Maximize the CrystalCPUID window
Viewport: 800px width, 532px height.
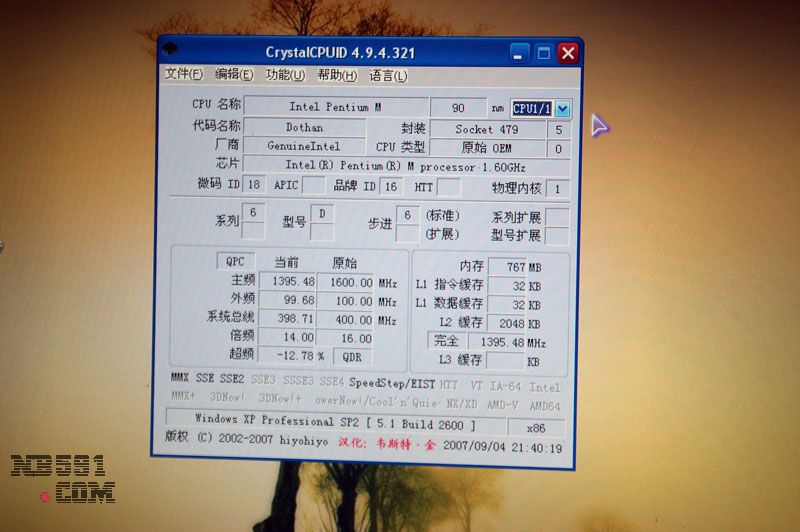tap(544, 53)
